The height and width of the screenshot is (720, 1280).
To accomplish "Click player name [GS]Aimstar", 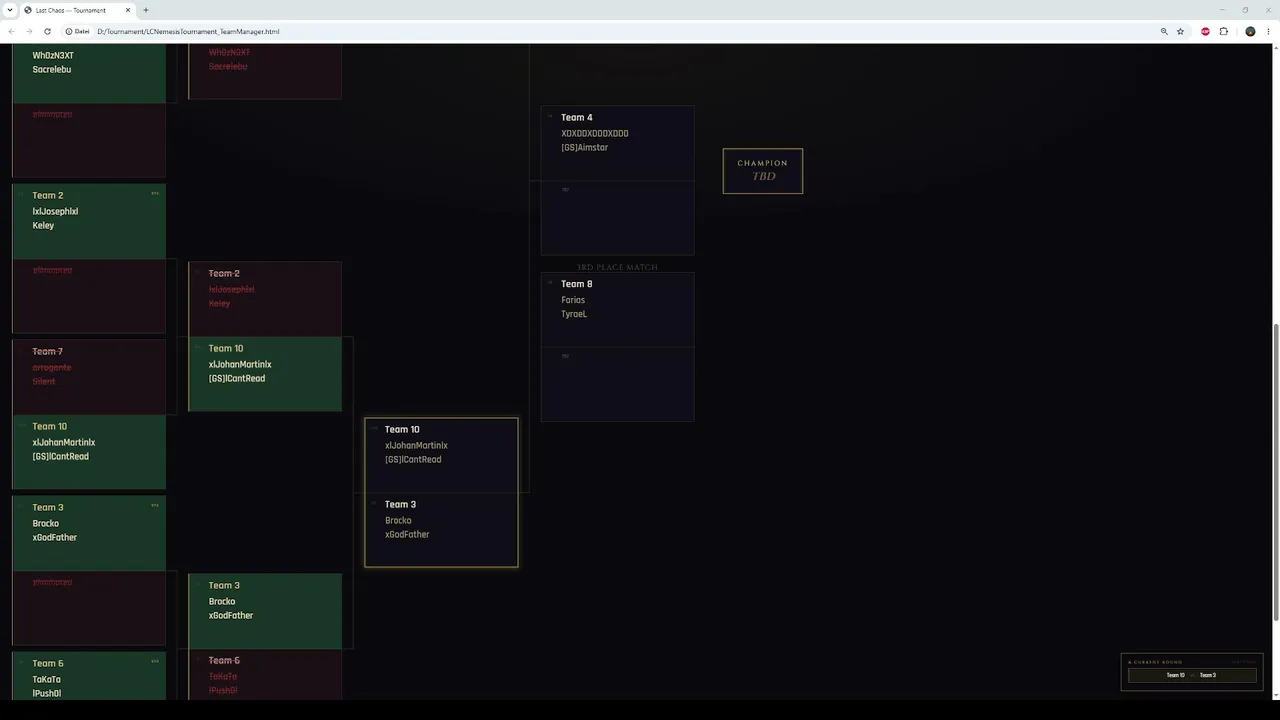I will tap(585, 147).
